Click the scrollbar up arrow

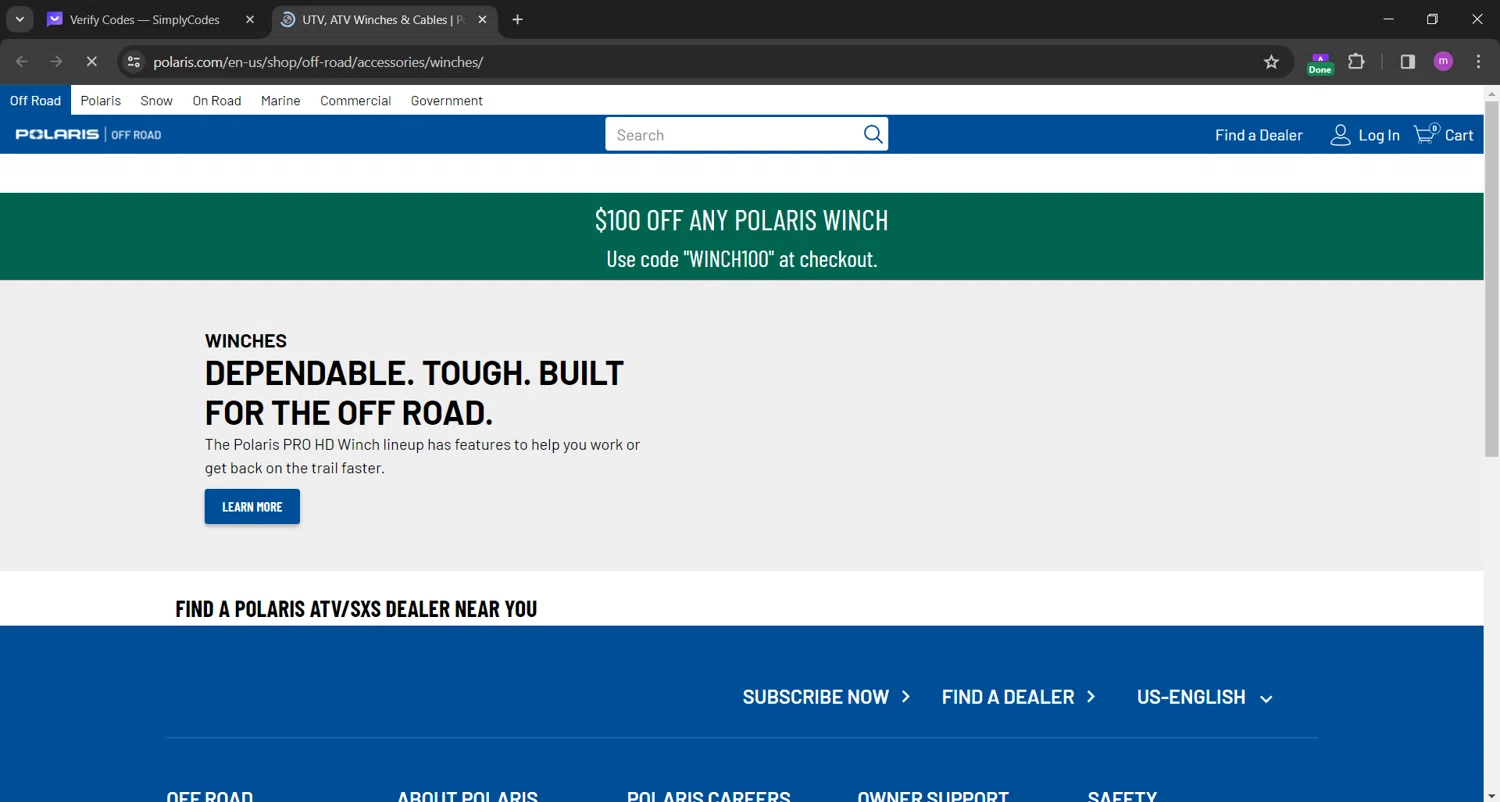click(1491, 93)
